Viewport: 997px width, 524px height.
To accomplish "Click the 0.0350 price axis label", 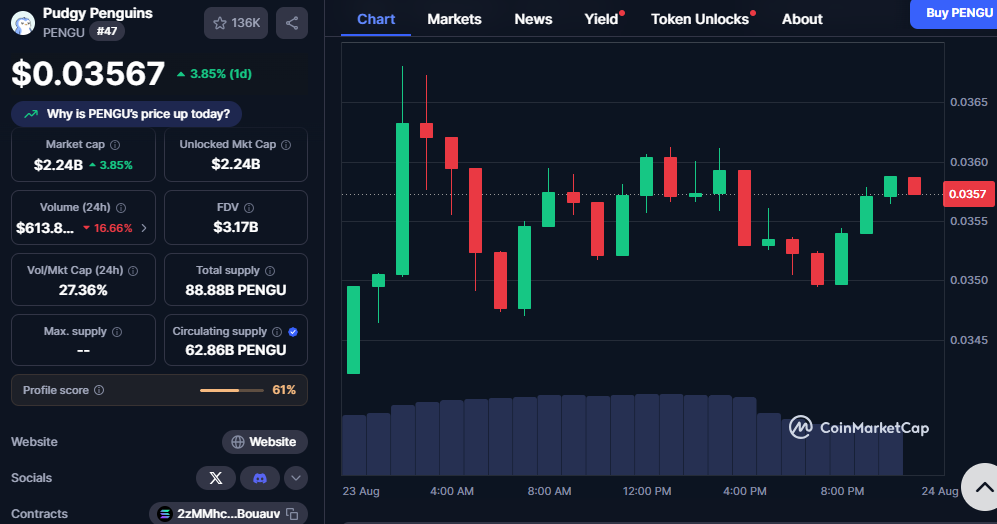I will pyautogui.click(x=969, y=280).
